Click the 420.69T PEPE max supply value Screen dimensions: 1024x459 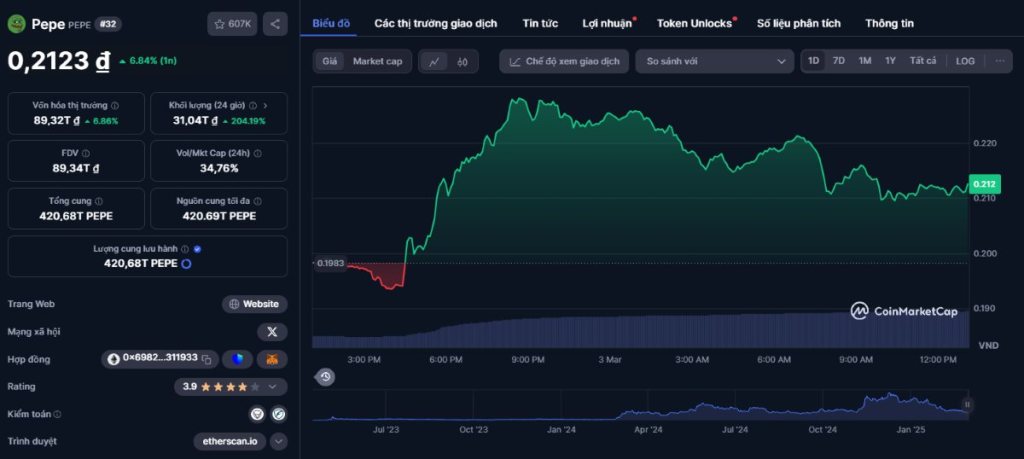[219, 216]
